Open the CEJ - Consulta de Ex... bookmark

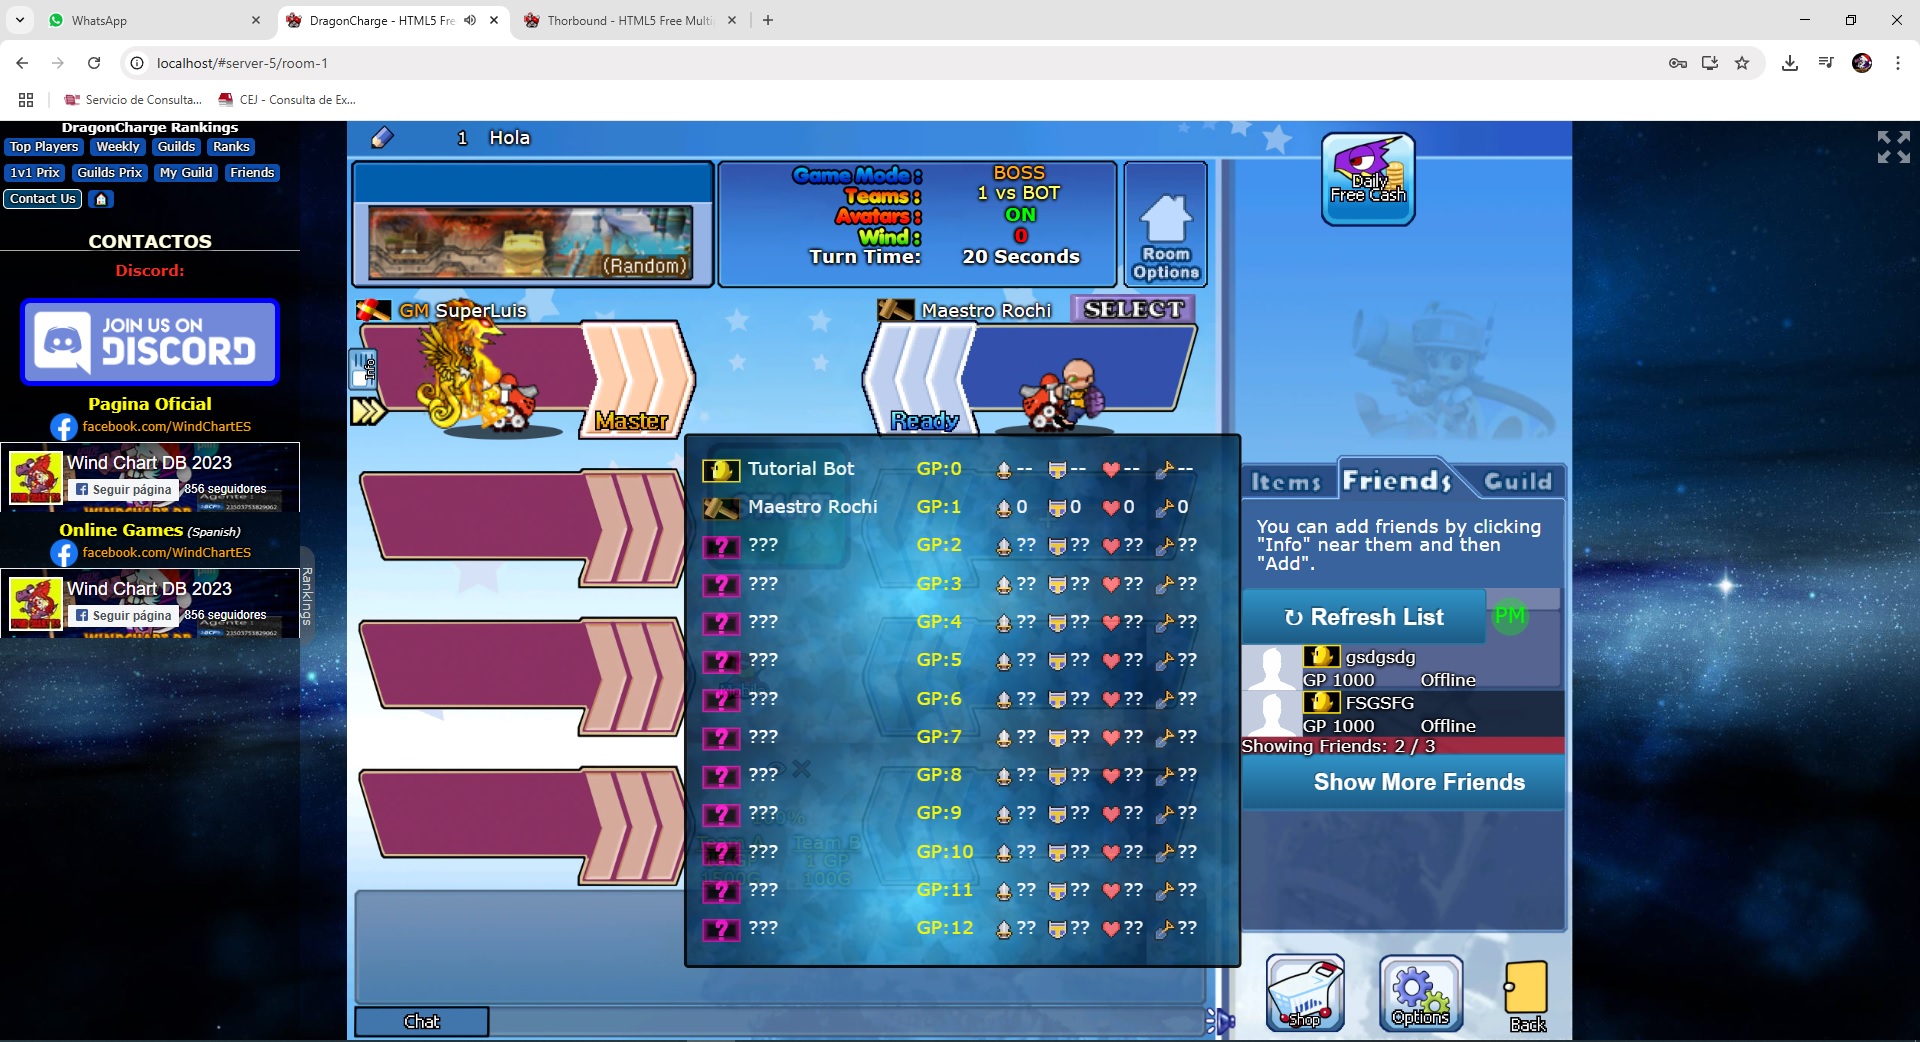click(x=288, y=100)
